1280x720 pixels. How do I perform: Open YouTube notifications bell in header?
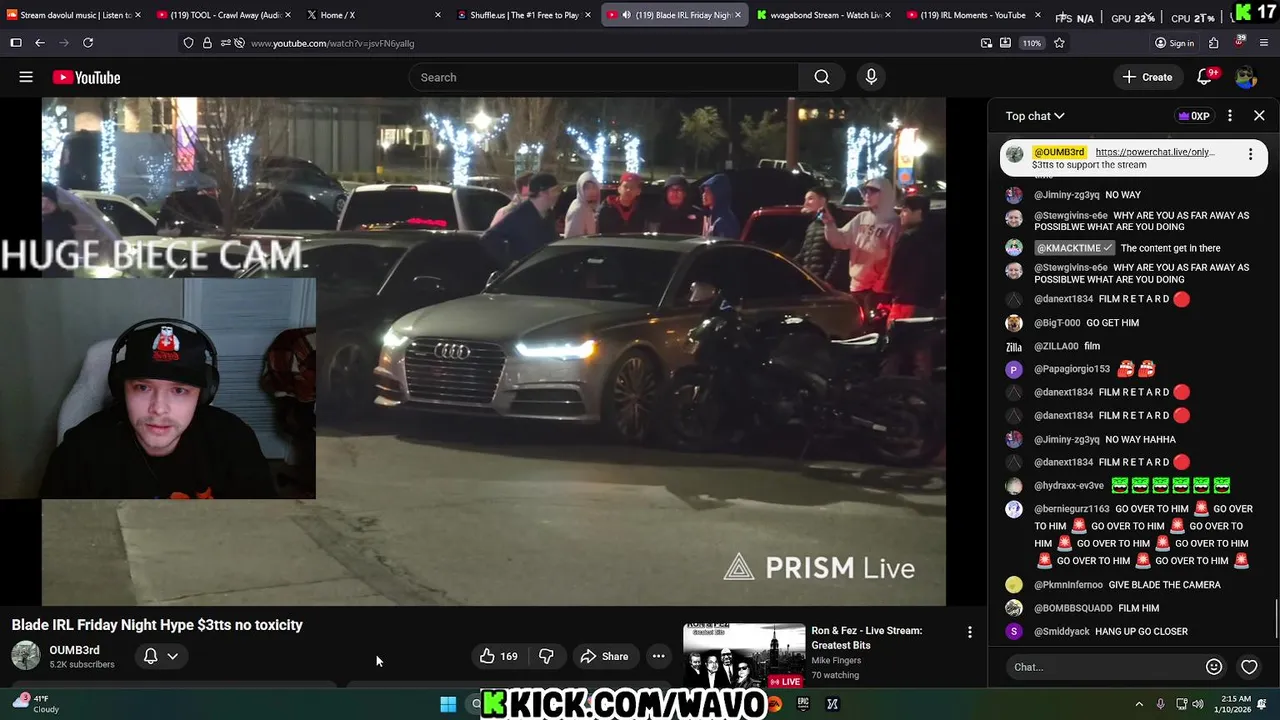(1205, 77)
